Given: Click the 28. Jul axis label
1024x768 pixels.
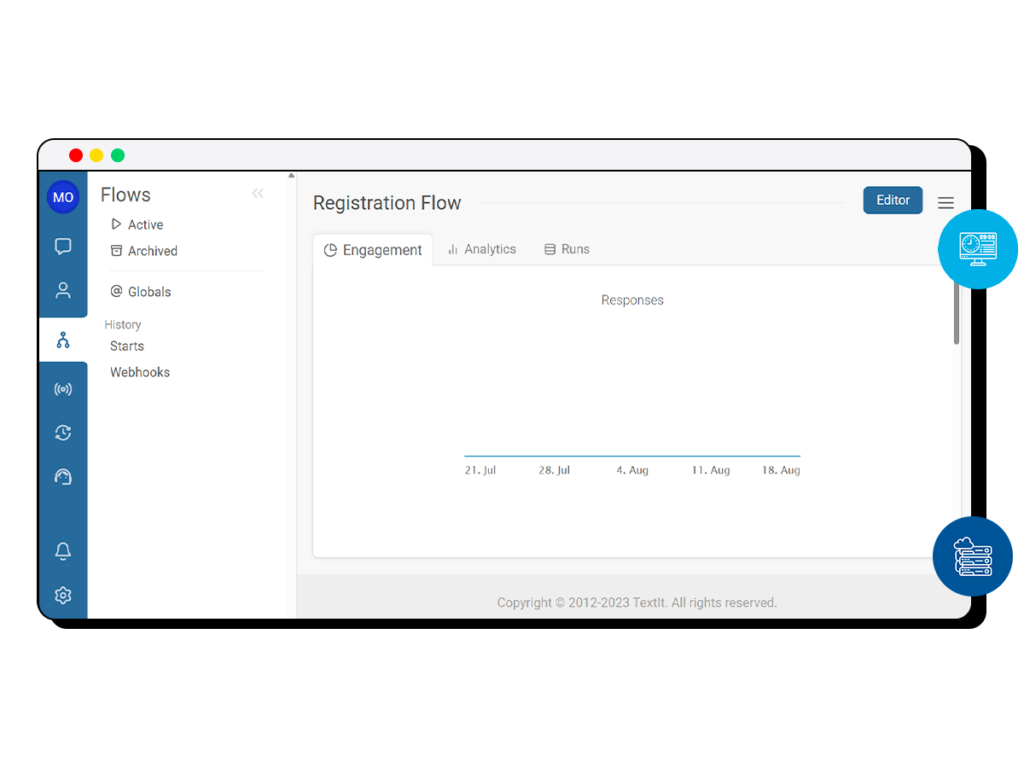Looking at the screenshot, I should 554,470.
